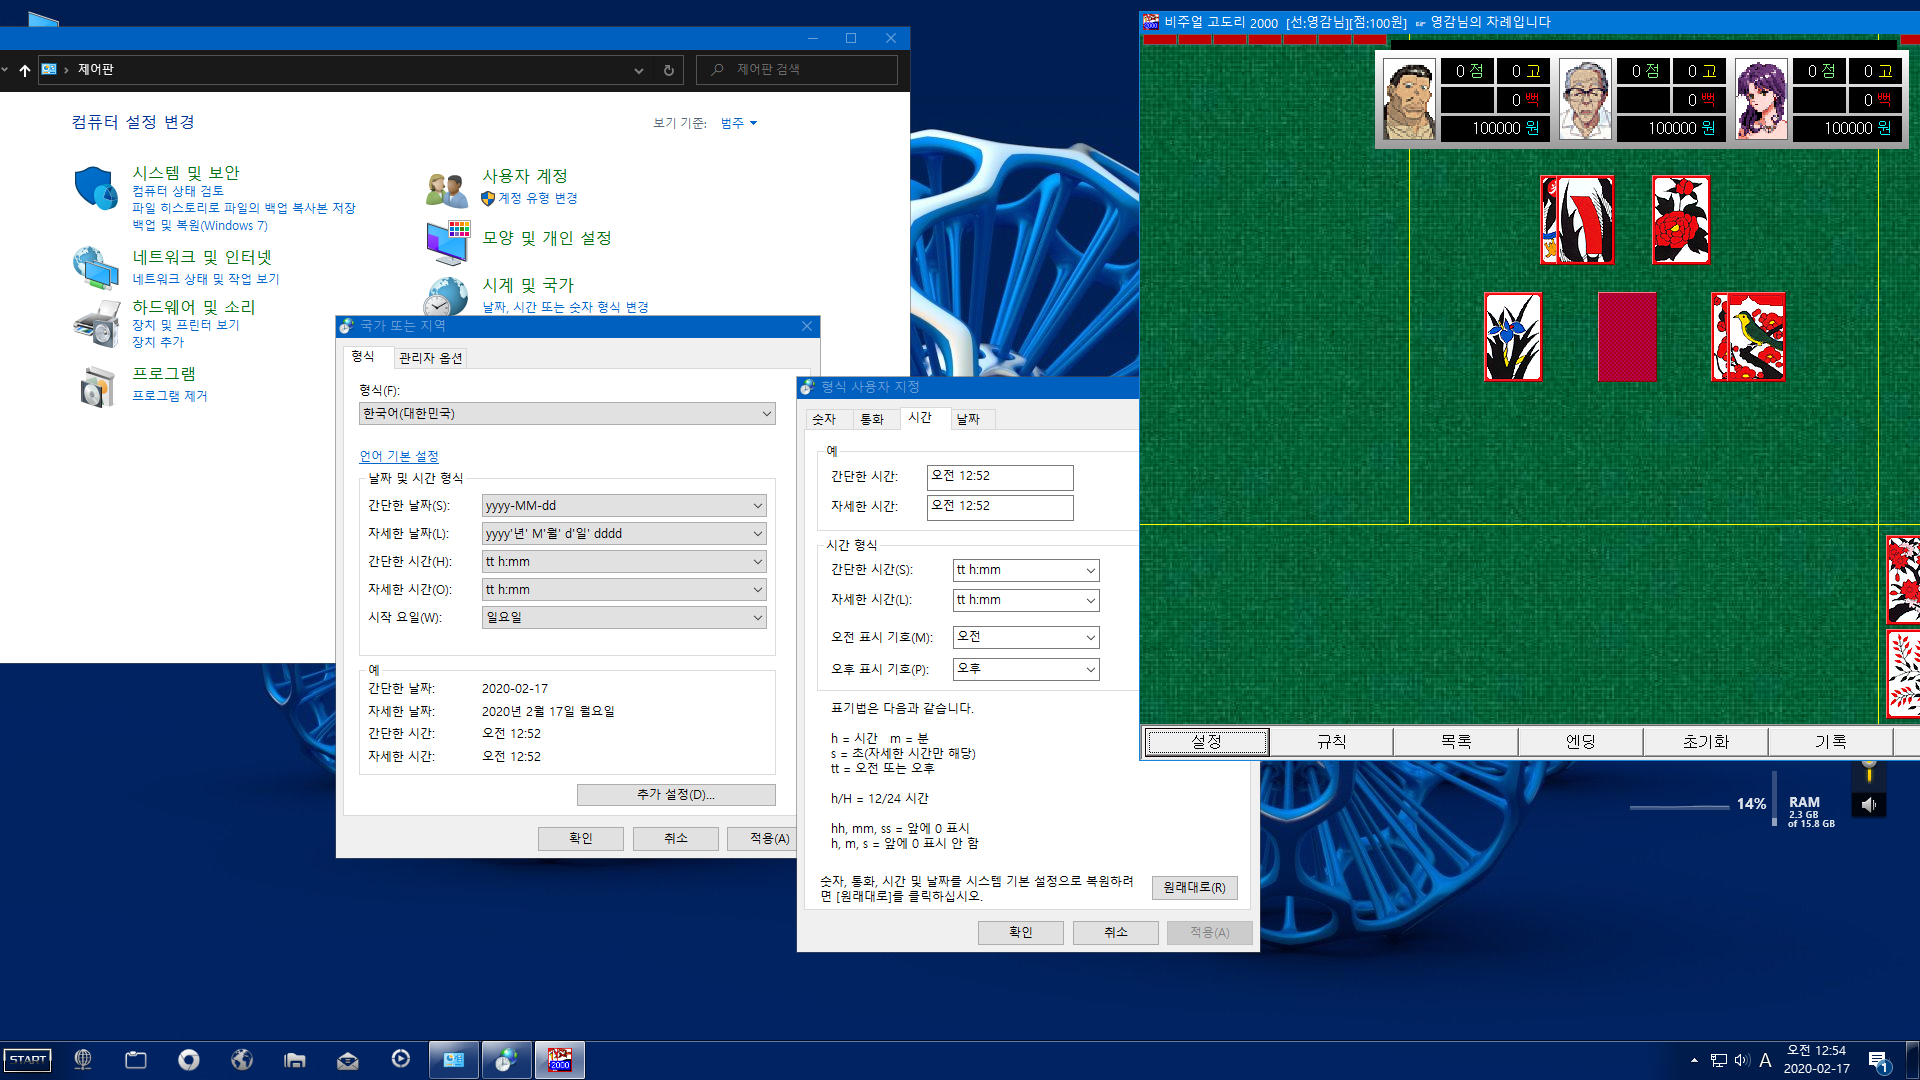Open 보기 기준 범주 dropdown
Viewport: 1920px width, 1080px height.
coord(739,123)
